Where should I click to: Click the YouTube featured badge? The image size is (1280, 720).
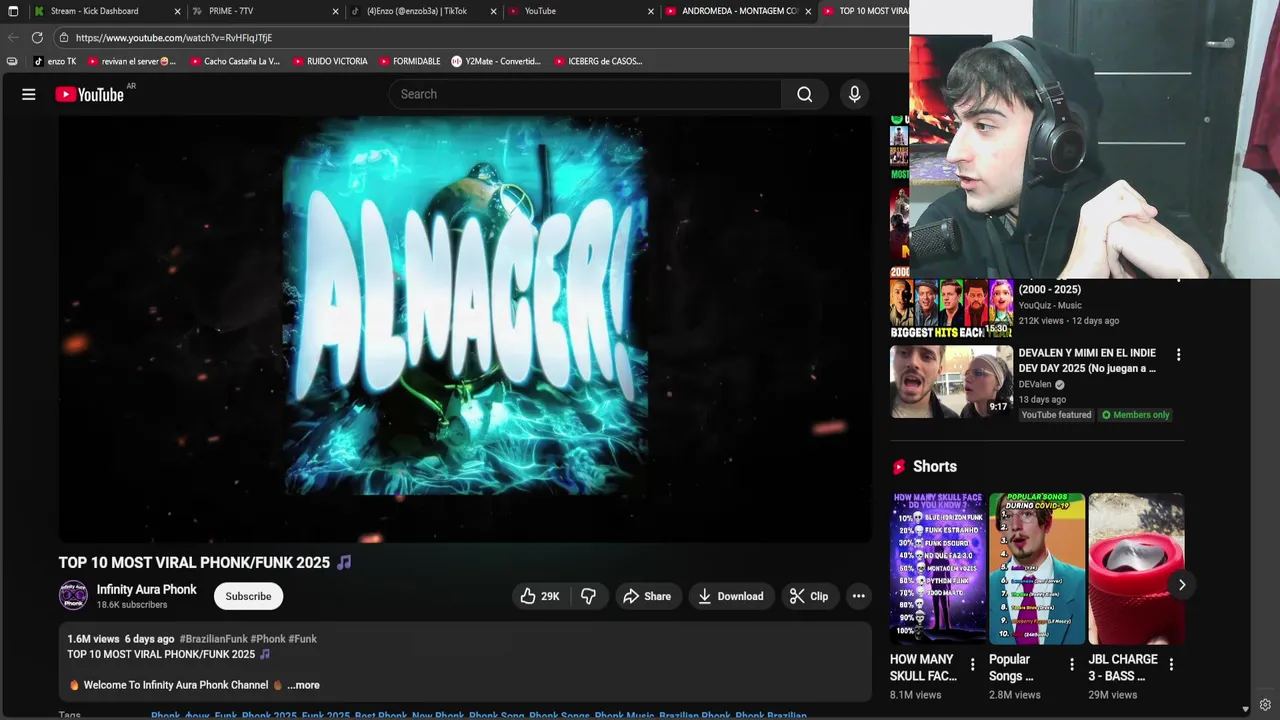point(1056,415)
